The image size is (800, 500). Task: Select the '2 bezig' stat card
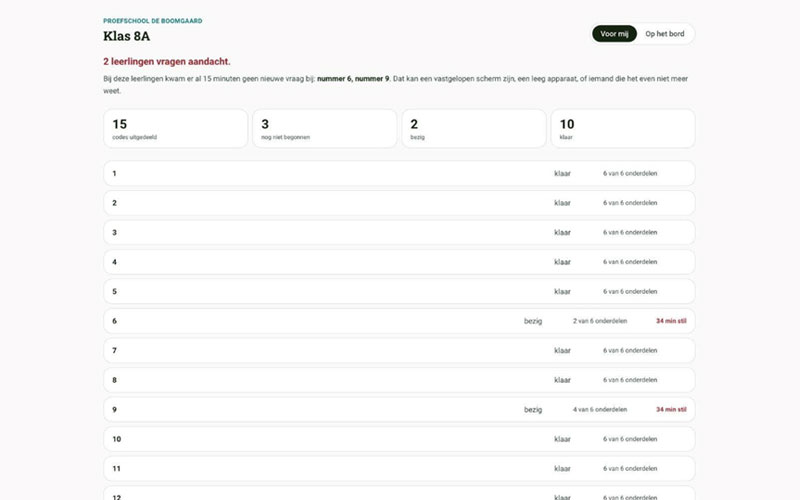click(x=473, y=129)
